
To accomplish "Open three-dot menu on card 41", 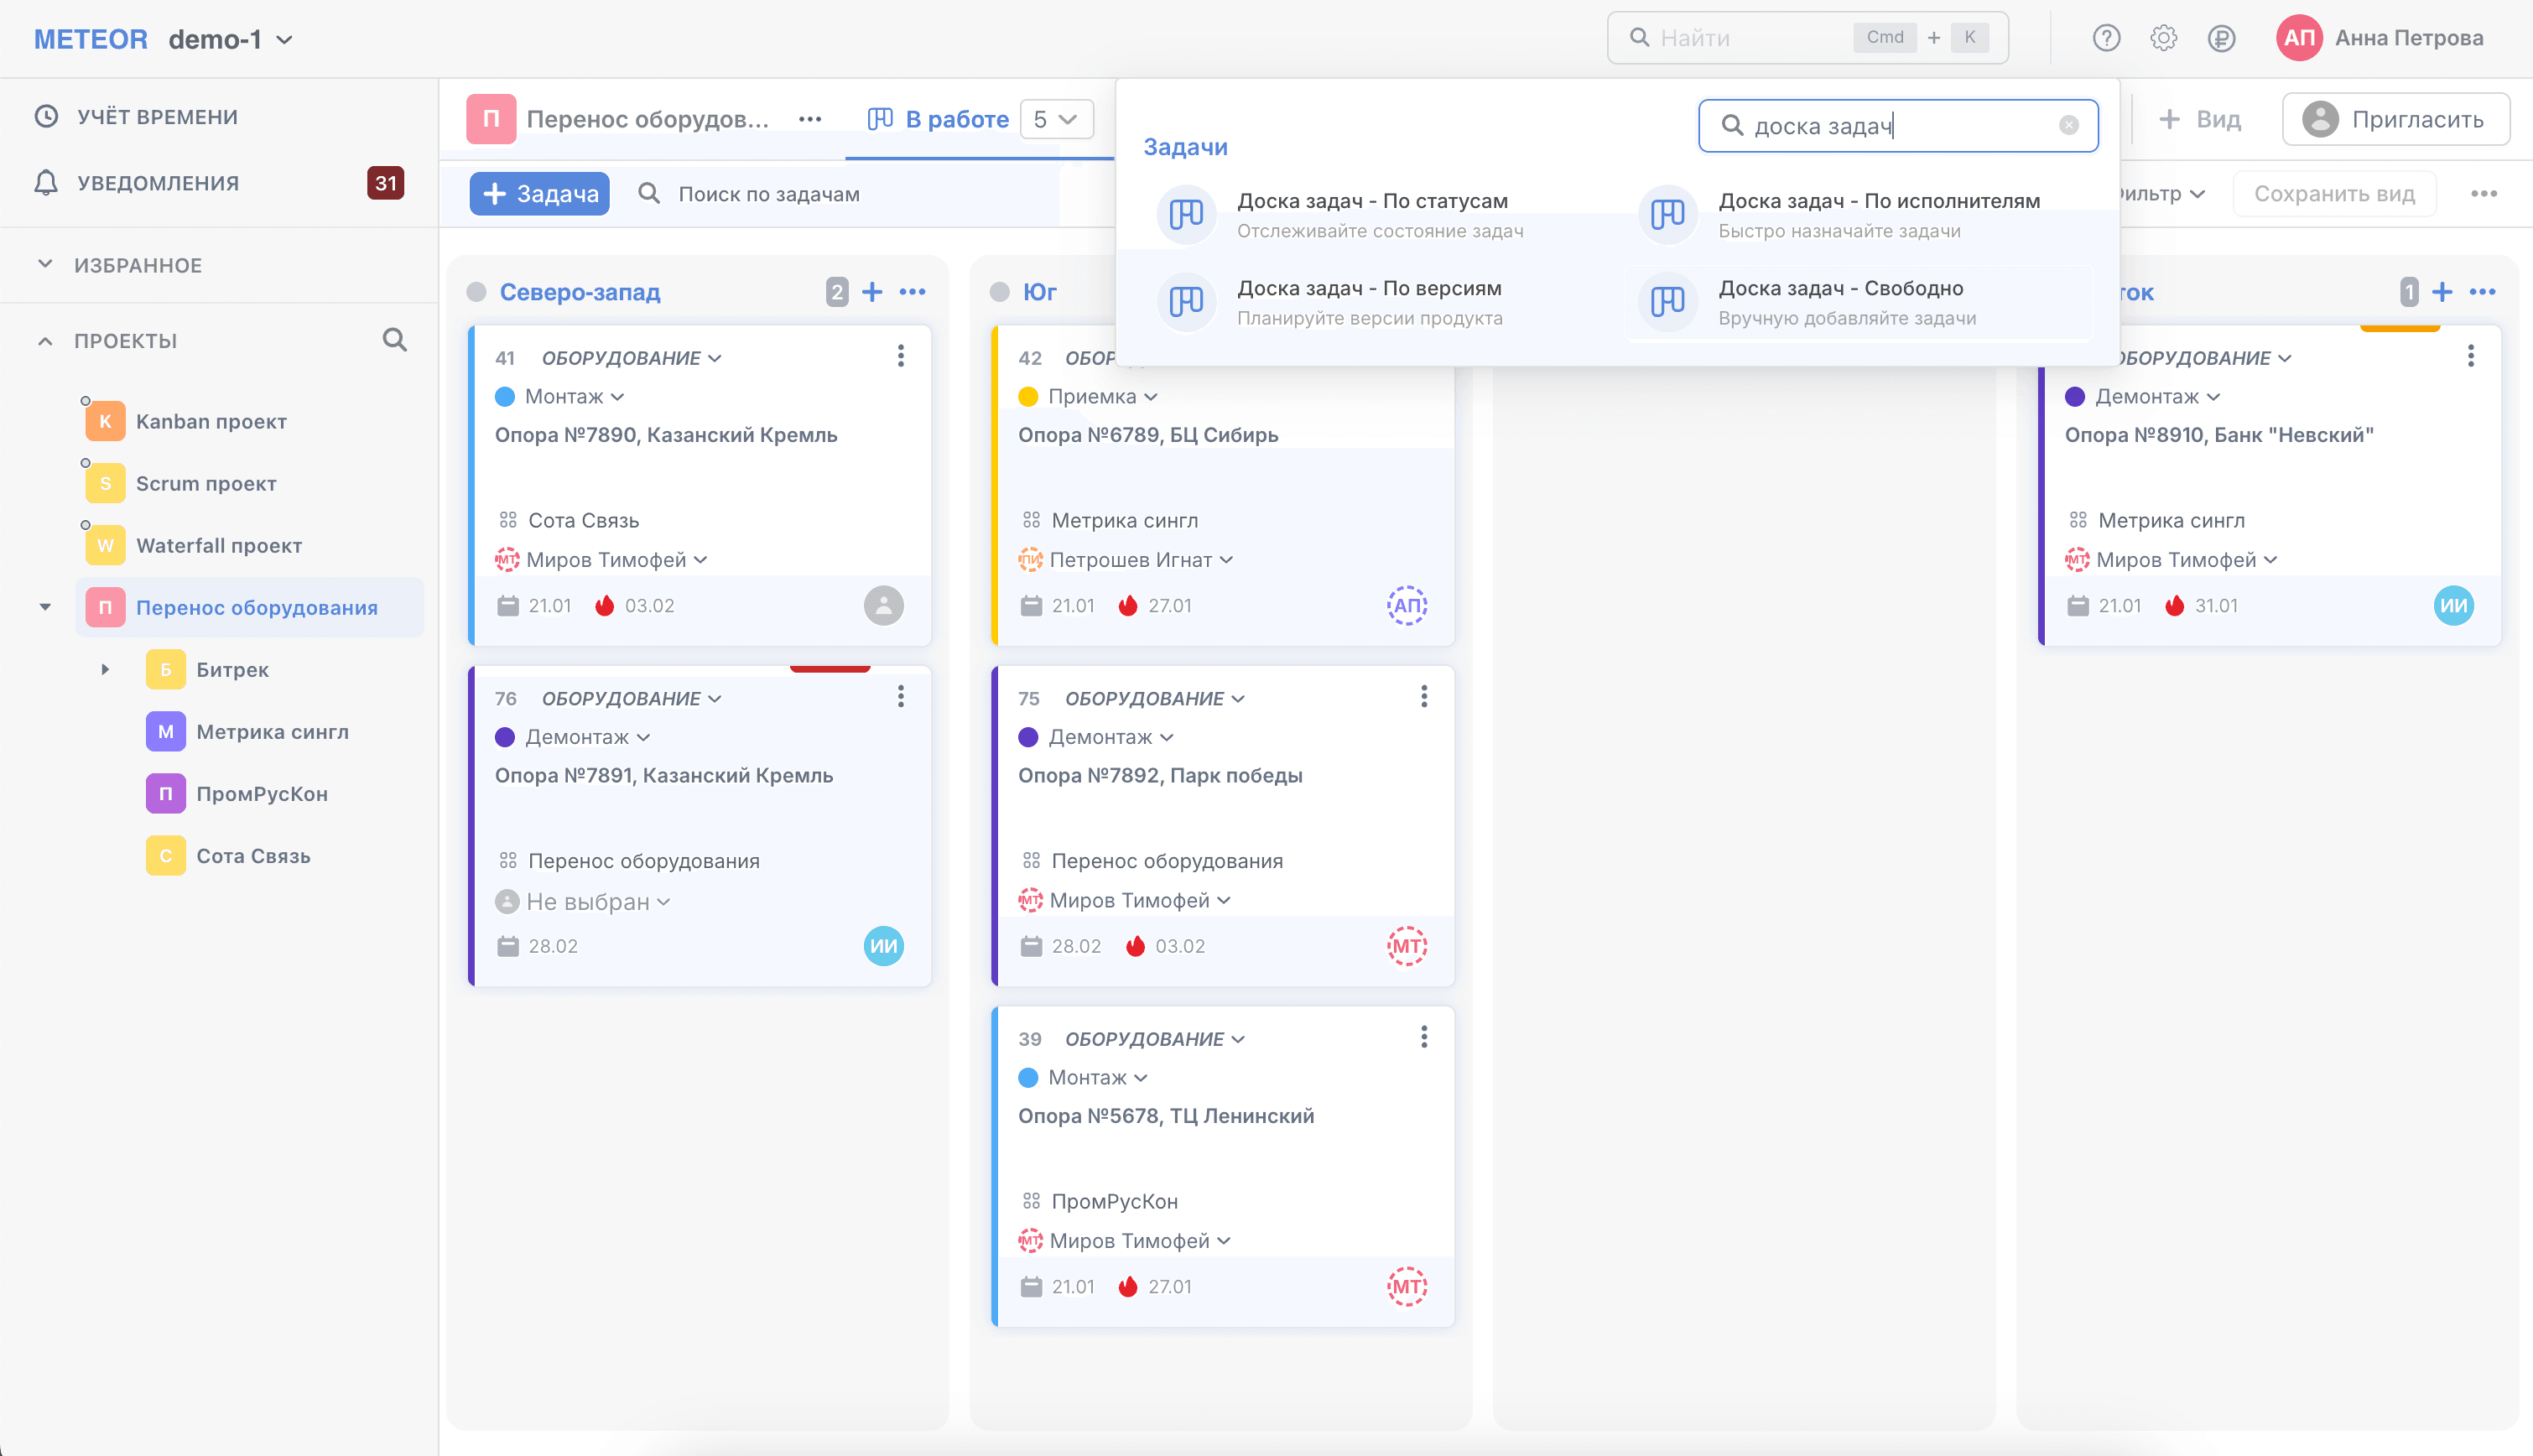I will [x=901, y=356].
